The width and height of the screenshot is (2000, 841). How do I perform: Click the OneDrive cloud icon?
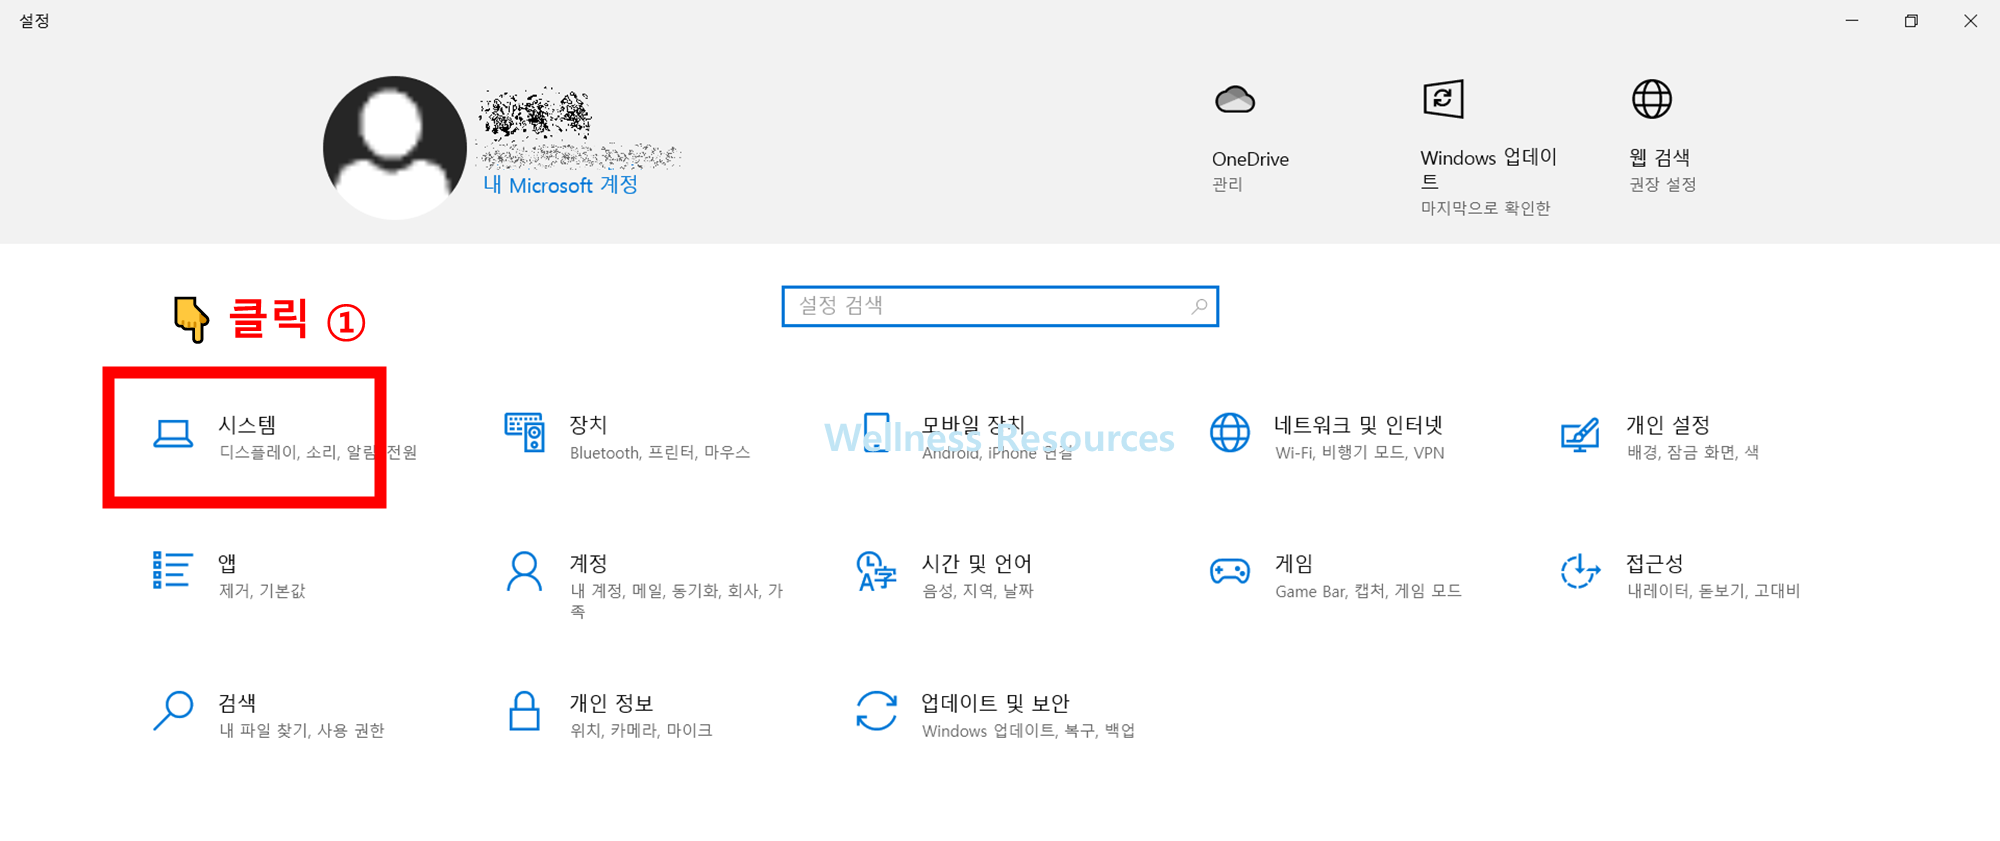point(1235,100)
